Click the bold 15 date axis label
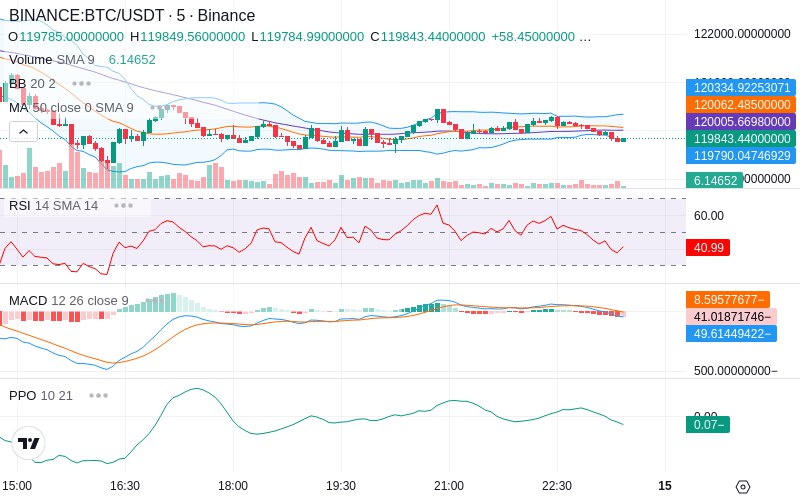The height and width of the screenshot is (500, 800). point(665,486)
